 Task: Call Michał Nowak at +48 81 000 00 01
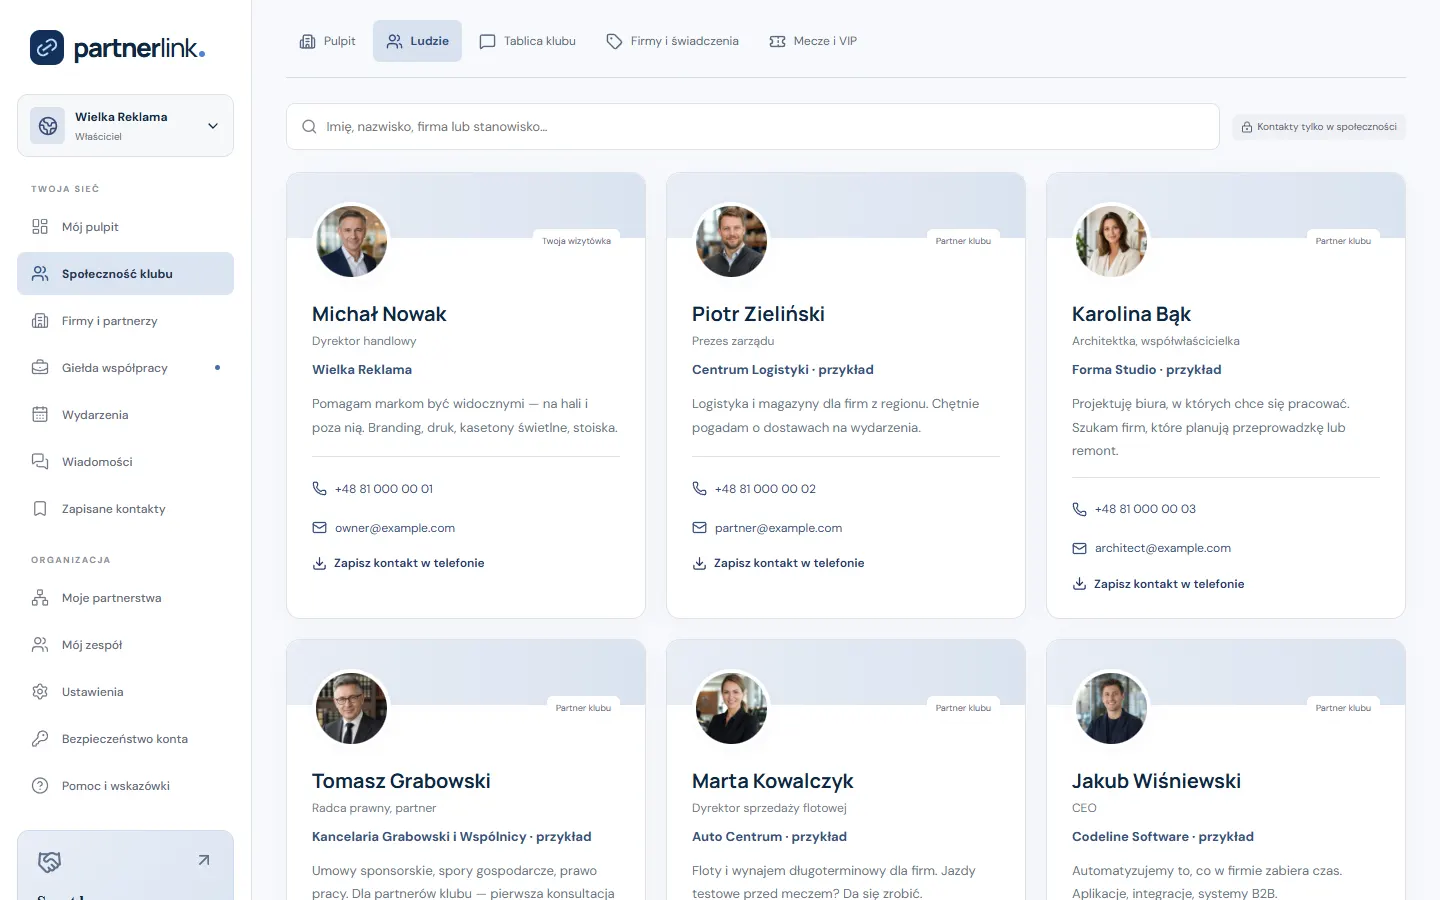[373, 489]
